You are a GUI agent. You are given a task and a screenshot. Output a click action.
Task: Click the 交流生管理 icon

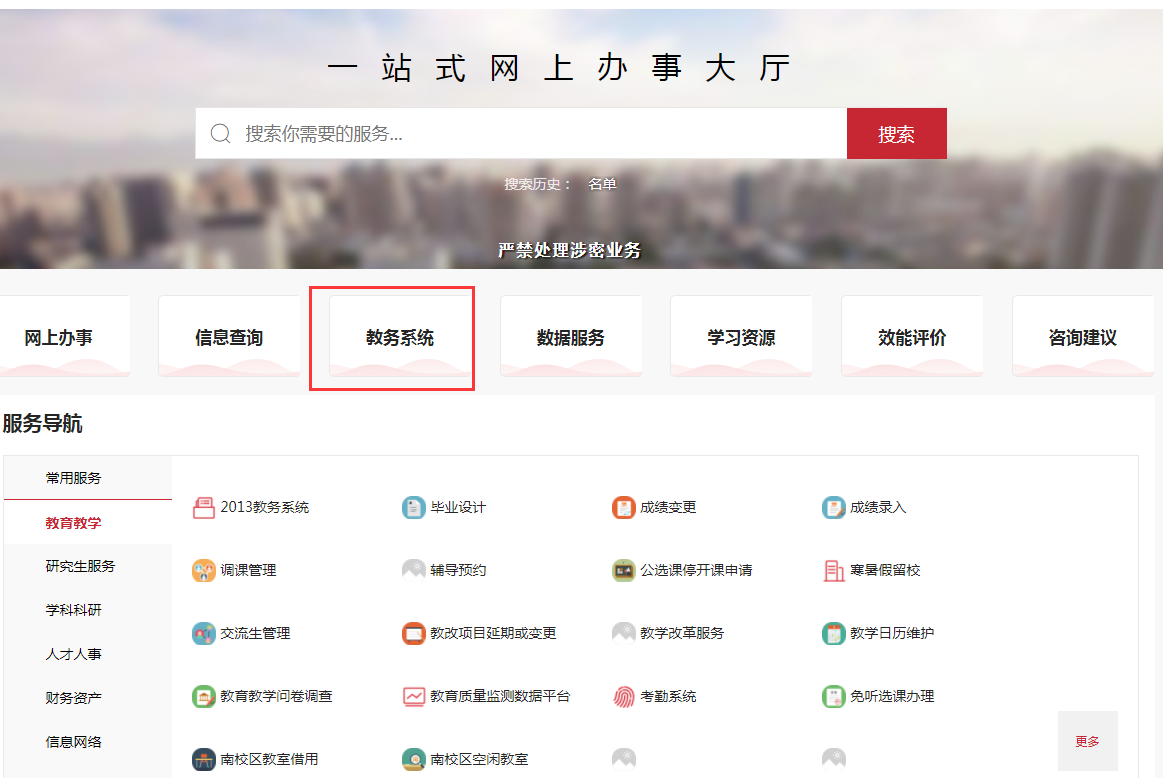coord(204,634)
